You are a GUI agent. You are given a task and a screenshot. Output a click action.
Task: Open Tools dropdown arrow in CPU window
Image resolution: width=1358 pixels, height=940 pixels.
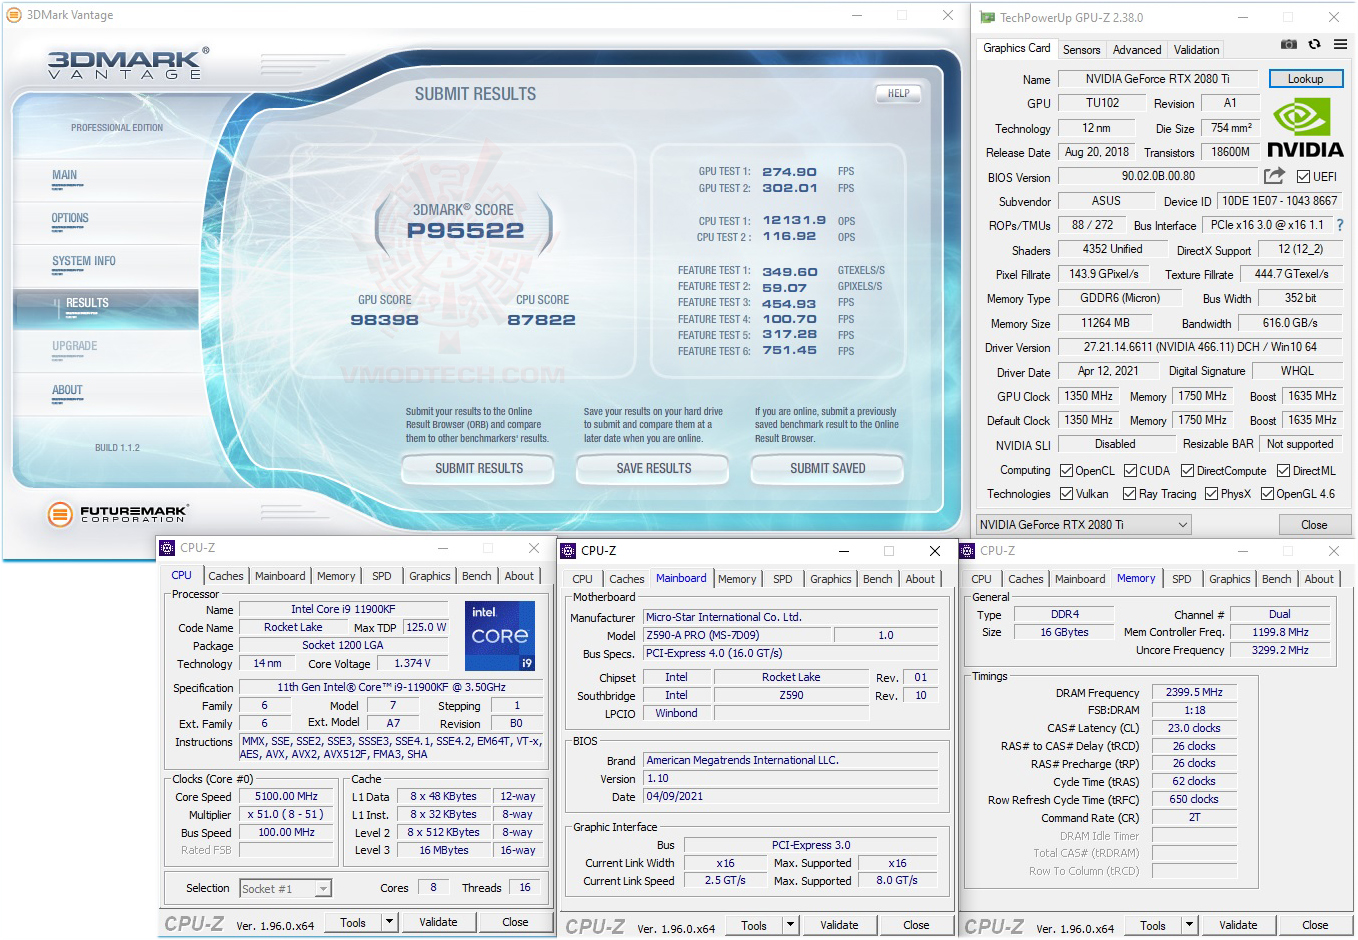tap(389, 922)
